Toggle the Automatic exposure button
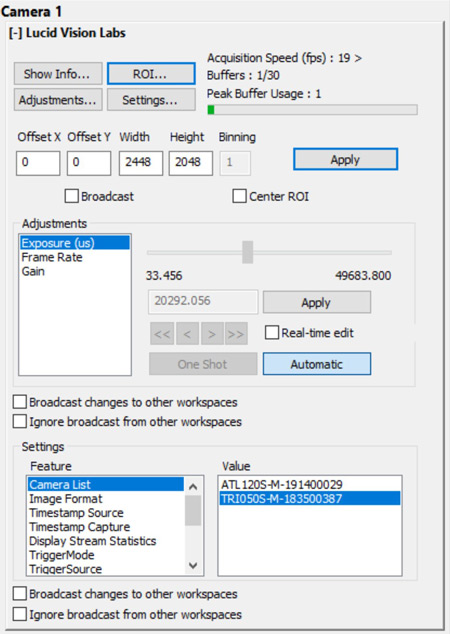The width and height of the screenshot is (450, 634). 317,364
